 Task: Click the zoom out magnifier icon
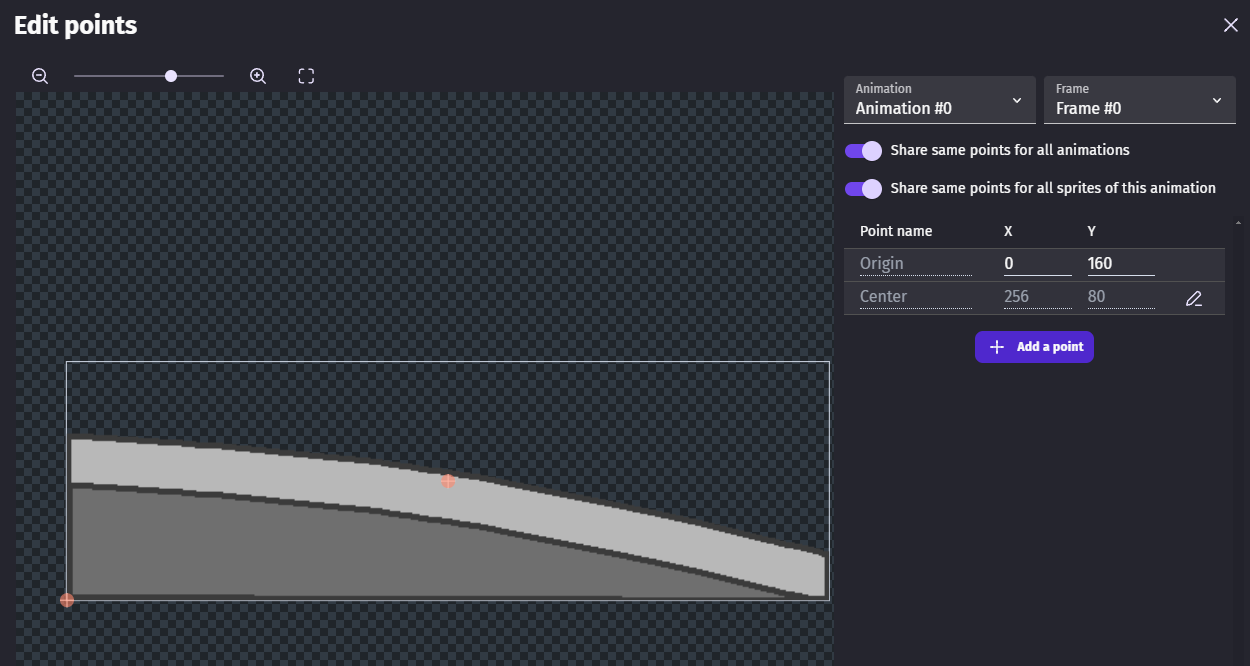tap(40, 76)
